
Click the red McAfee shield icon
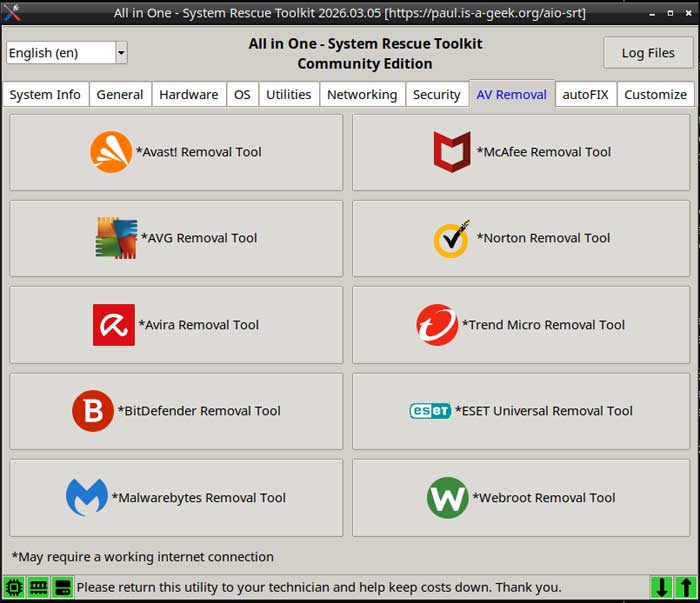[x=452, y=152]
